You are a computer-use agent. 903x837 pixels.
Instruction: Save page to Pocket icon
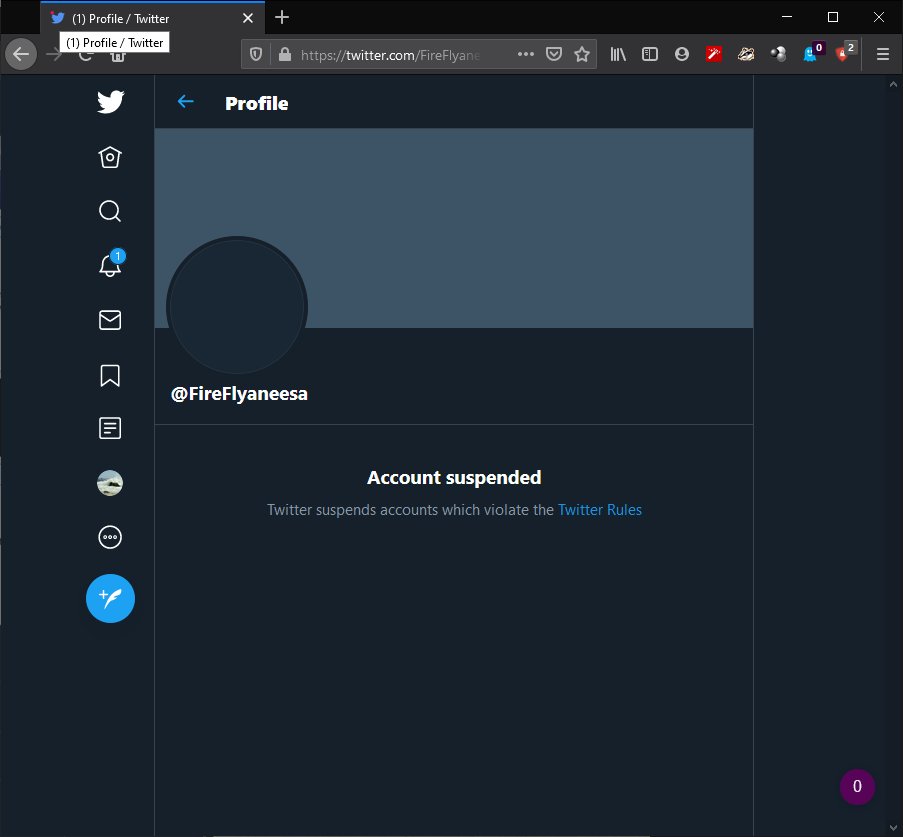pyautogui.click(x=553, y=54)
